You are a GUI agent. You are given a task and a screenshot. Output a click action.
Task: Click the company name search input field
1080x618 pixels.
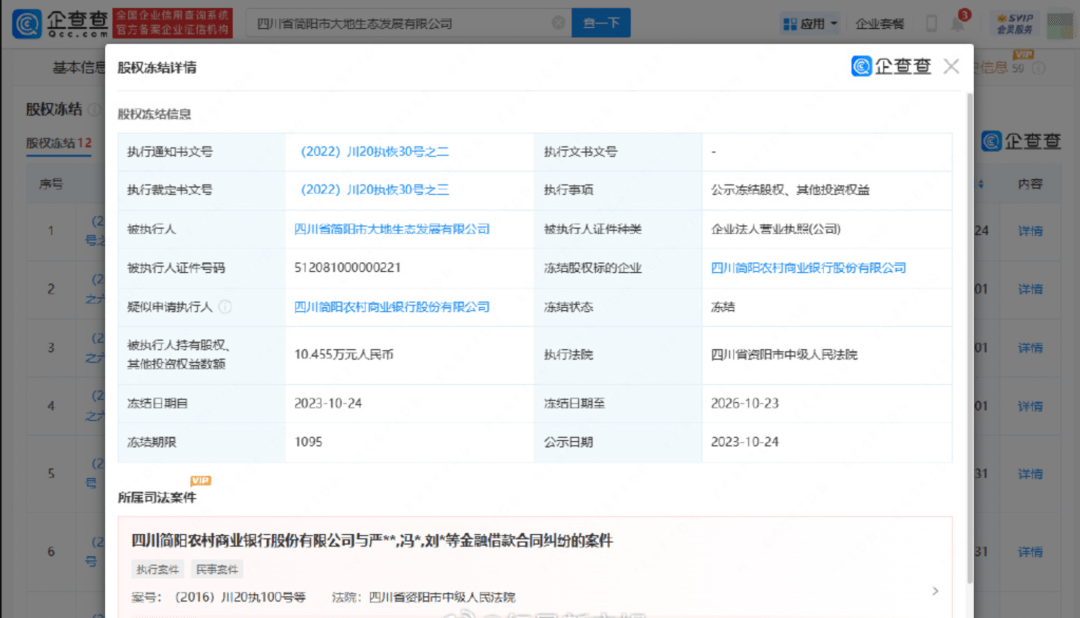coord(400,23)
